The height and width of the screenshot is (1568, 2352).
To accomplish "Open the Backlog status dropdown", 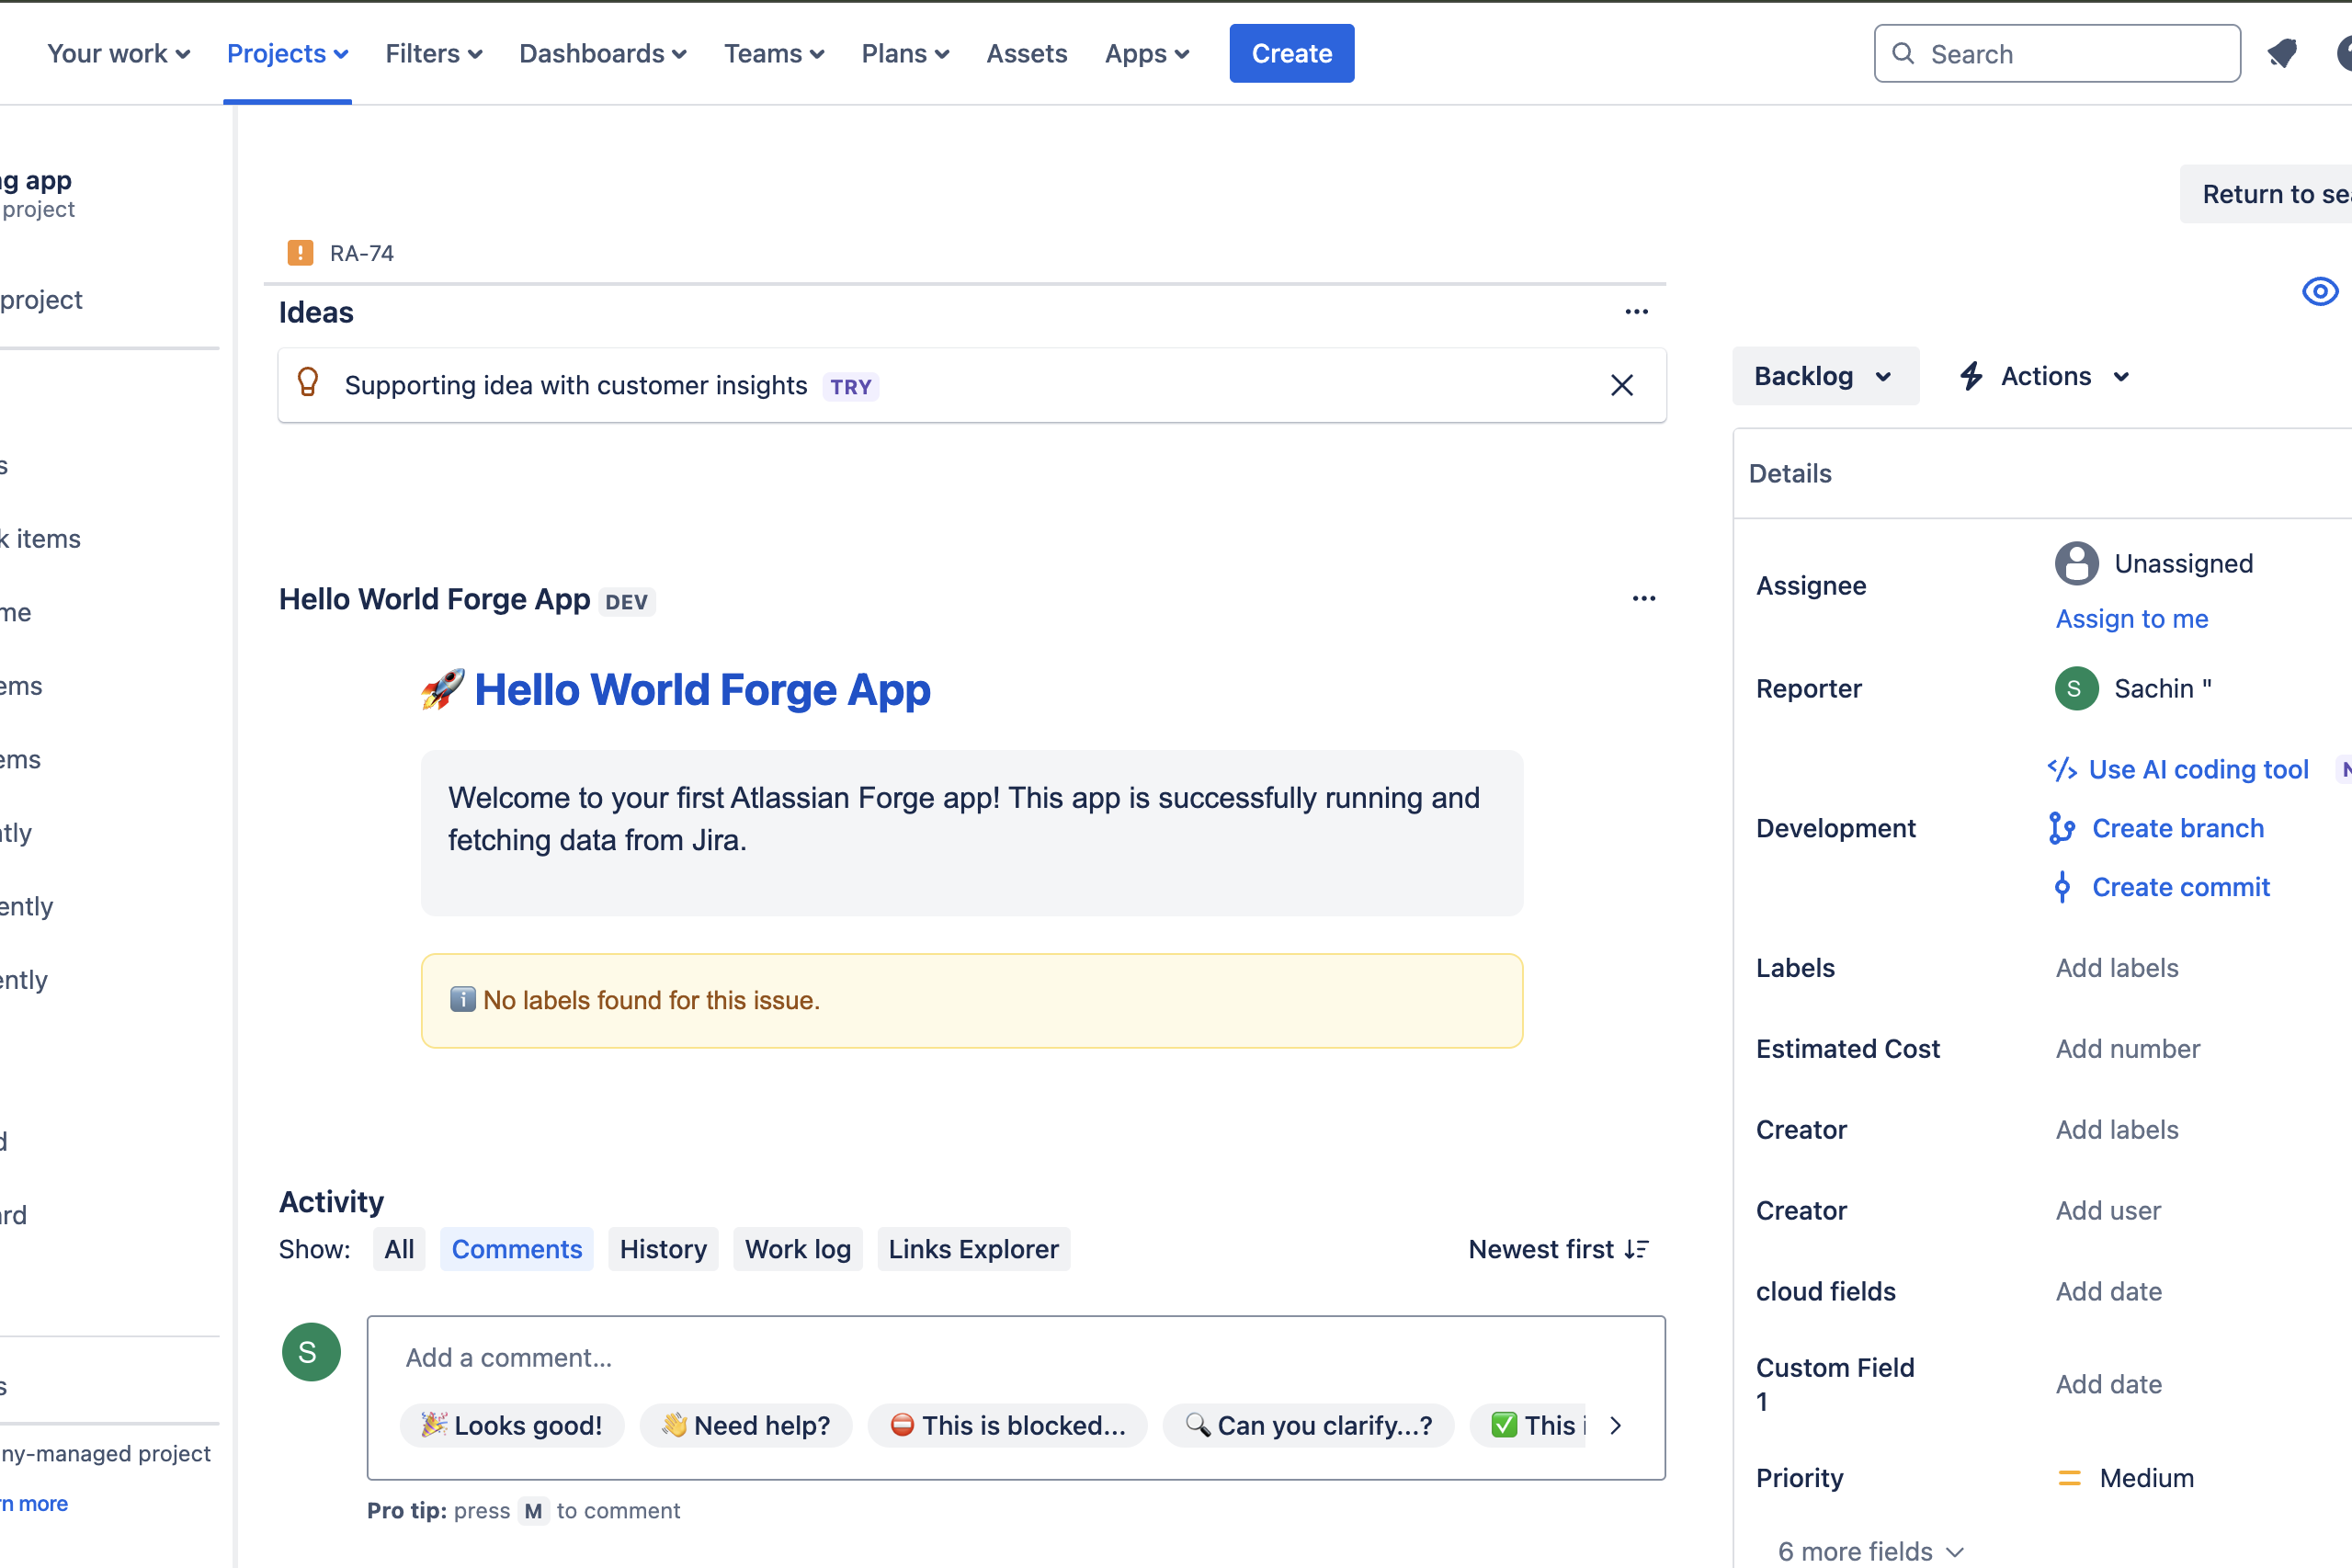I will click(x=1824, y=376).
